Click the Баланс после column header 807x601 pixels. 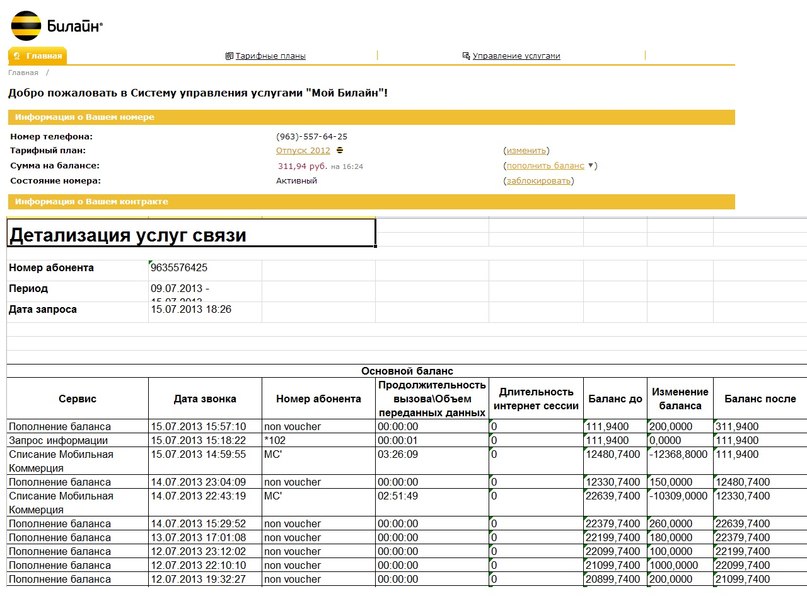tap(760, 398)
